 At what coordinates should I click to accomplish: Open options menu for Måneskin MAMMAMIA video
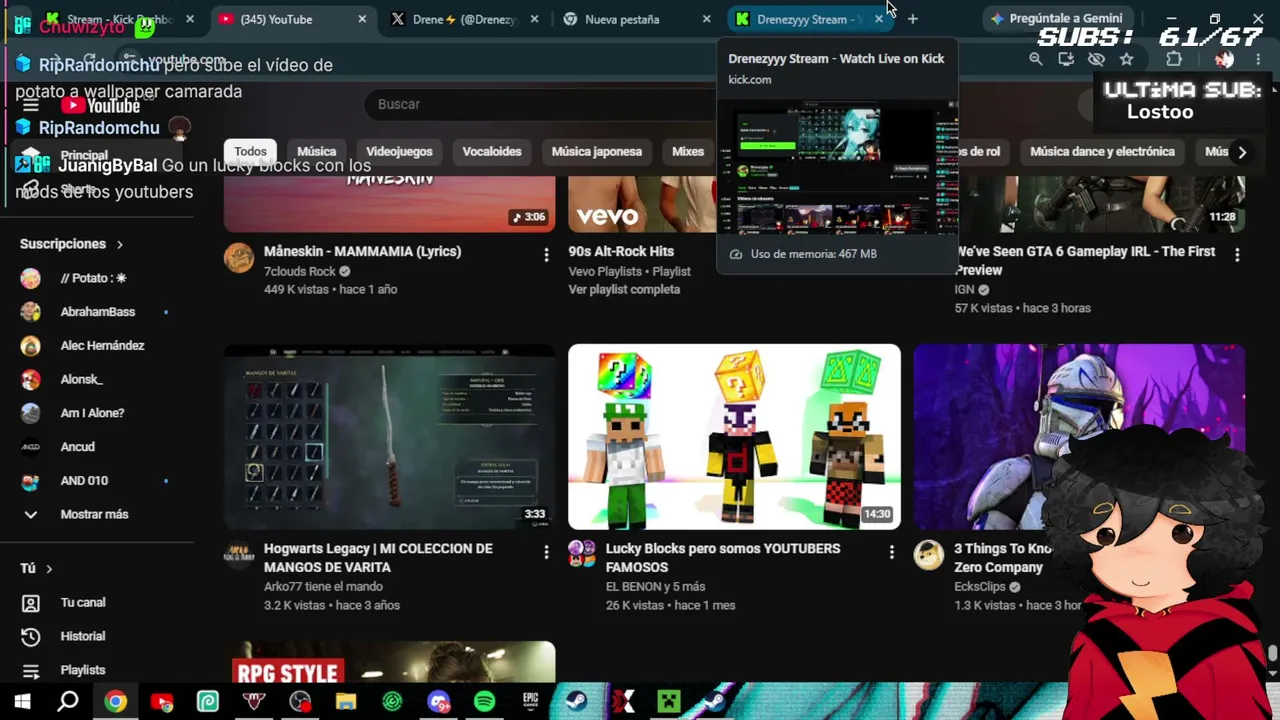tap(546, 256)
